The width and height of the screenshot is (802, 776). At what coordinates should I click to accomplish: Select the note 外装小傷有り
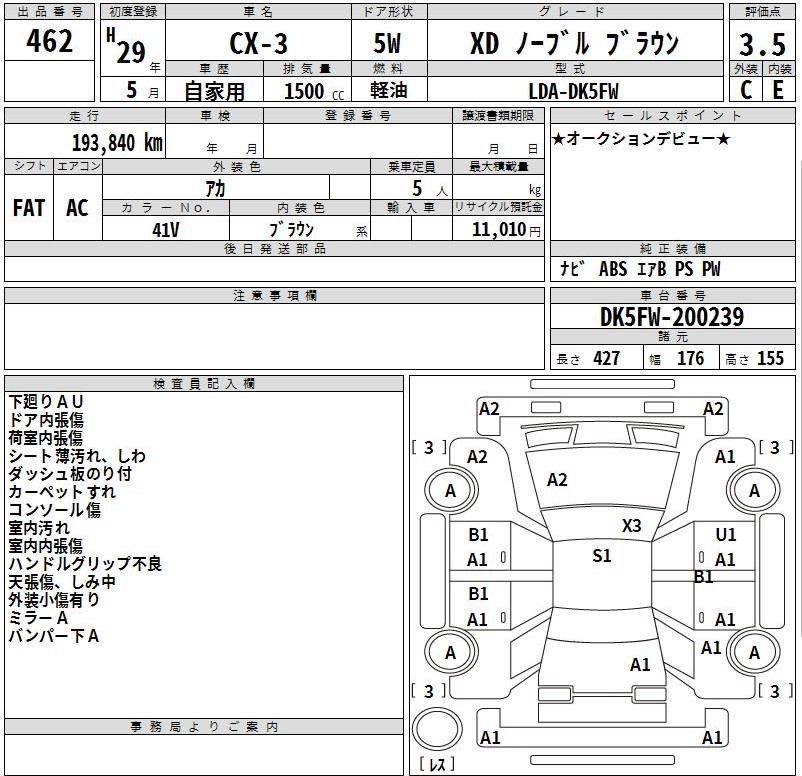pos(54,600)
